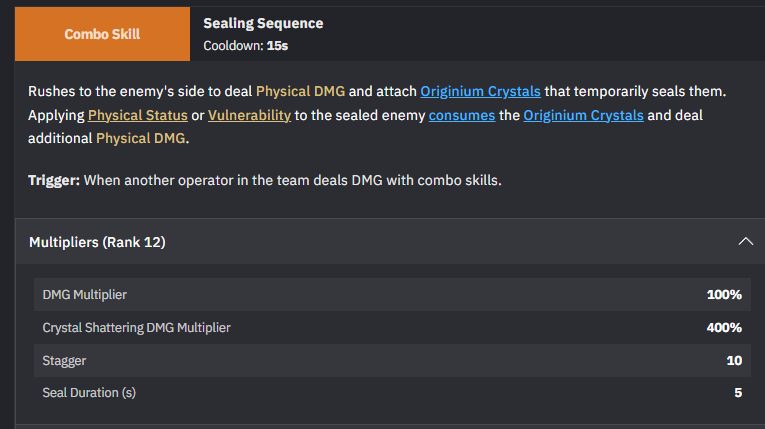Click the bold Trigger: label
This screenshot has width=765, height=429.
(54, 180)
